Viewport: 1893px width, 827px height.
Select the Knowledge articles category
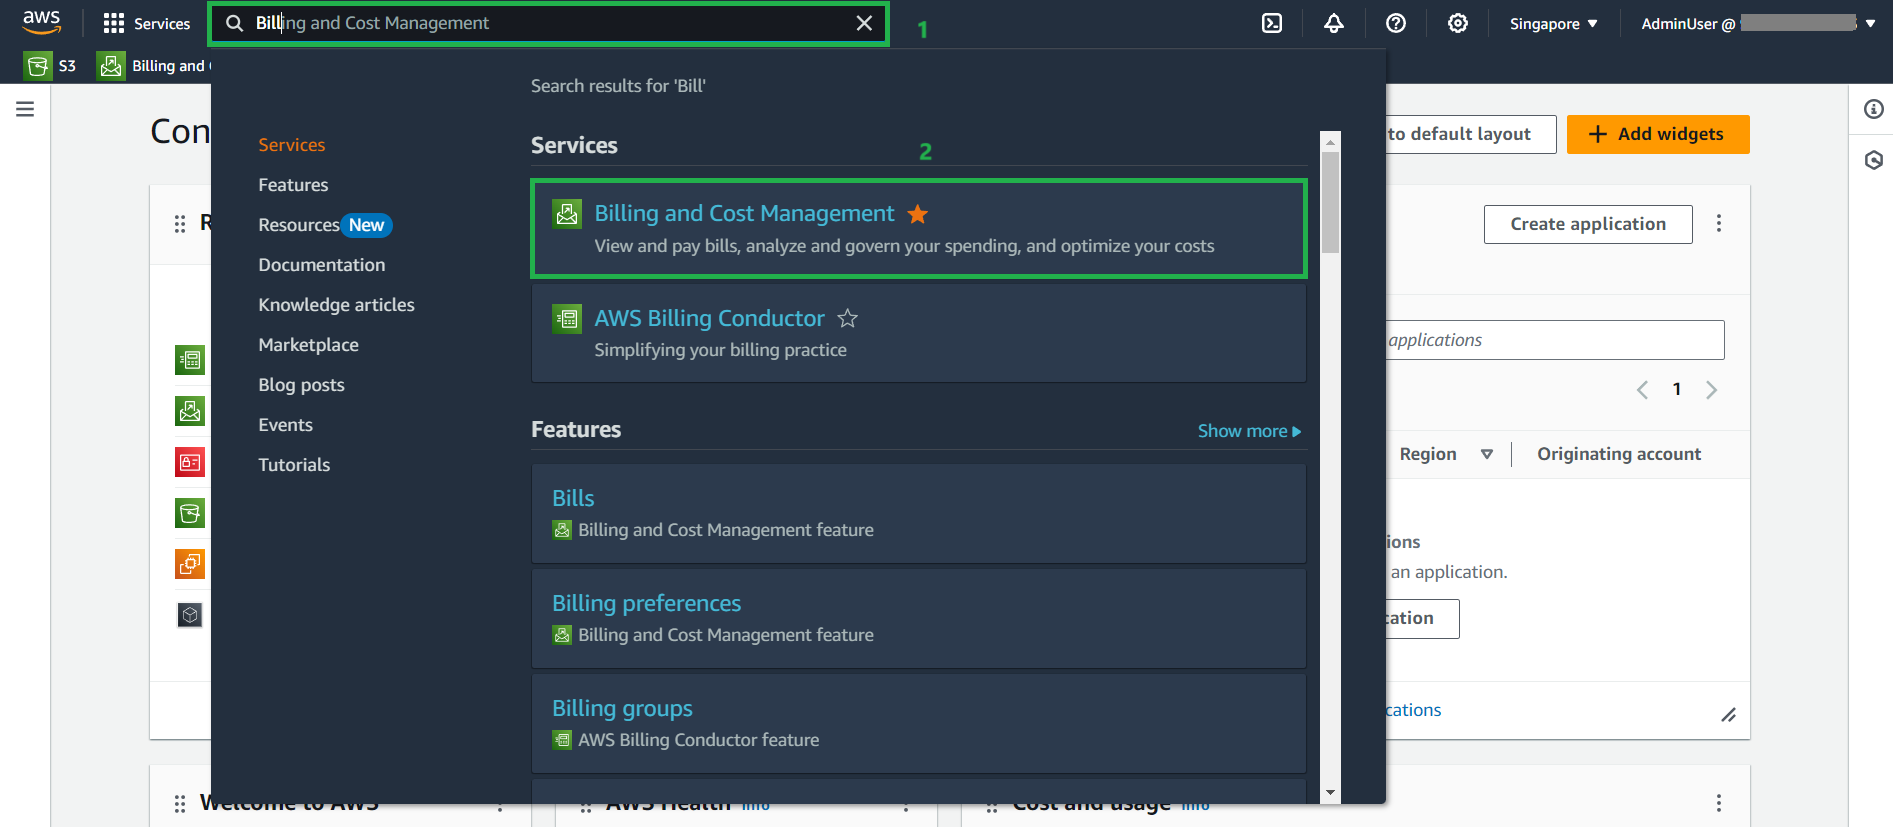coord(336,305)
